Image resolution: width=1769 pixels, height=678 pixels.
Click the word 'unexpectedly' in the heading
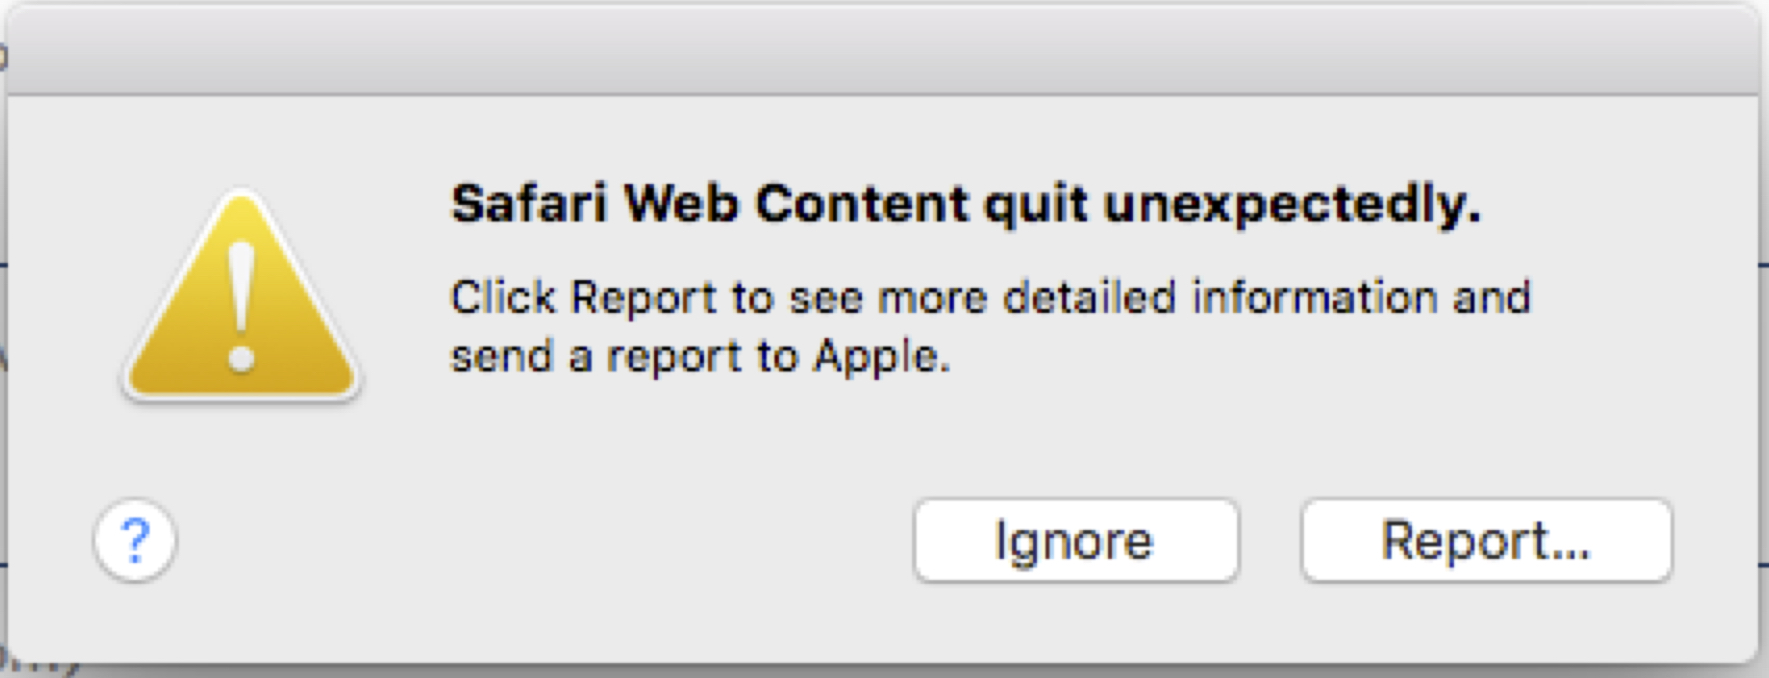coord(1291,204)
